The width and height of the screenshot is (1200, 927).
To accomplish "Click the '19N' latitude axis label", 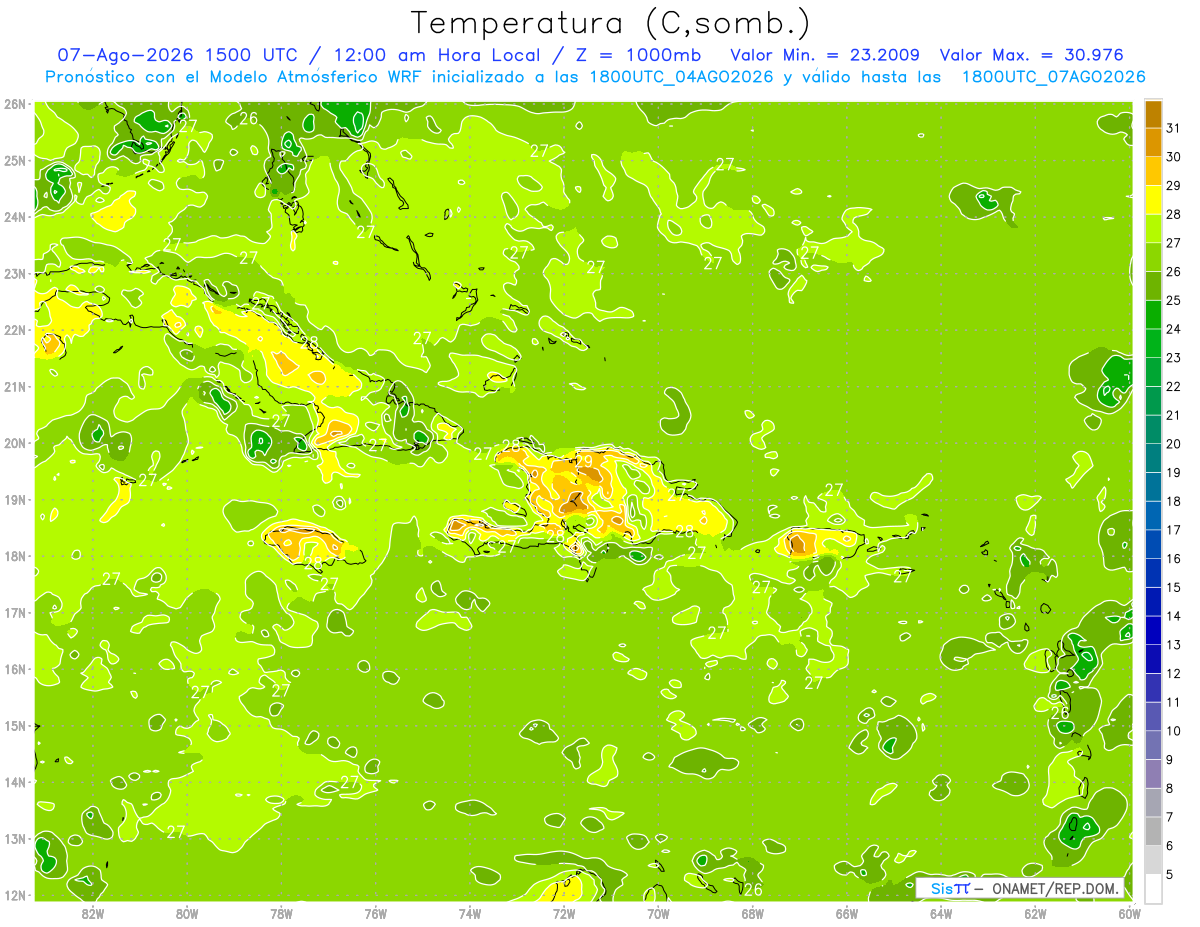I will coord(15,500).
